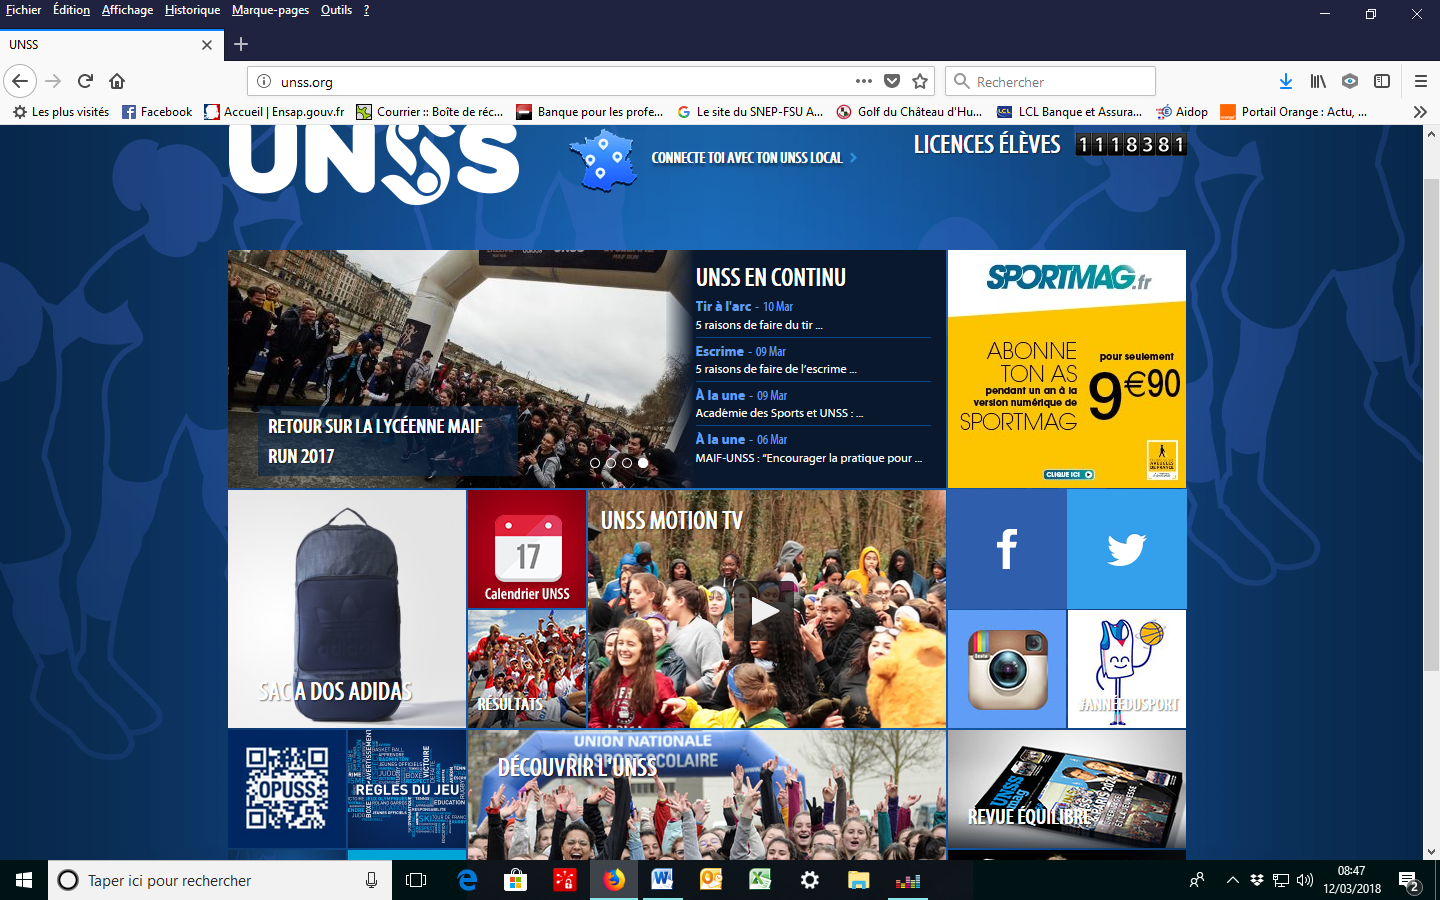Show hidden system tray icons
The image size is (1440, 900).
(x=1232, y=880)
